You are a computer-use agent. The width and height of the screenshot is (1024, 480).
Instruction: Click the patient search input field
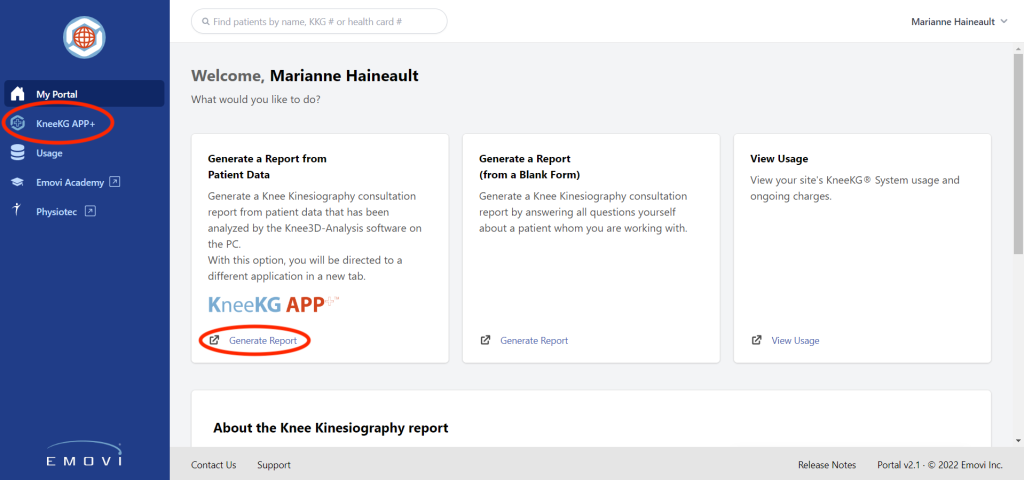pos(319,22)
